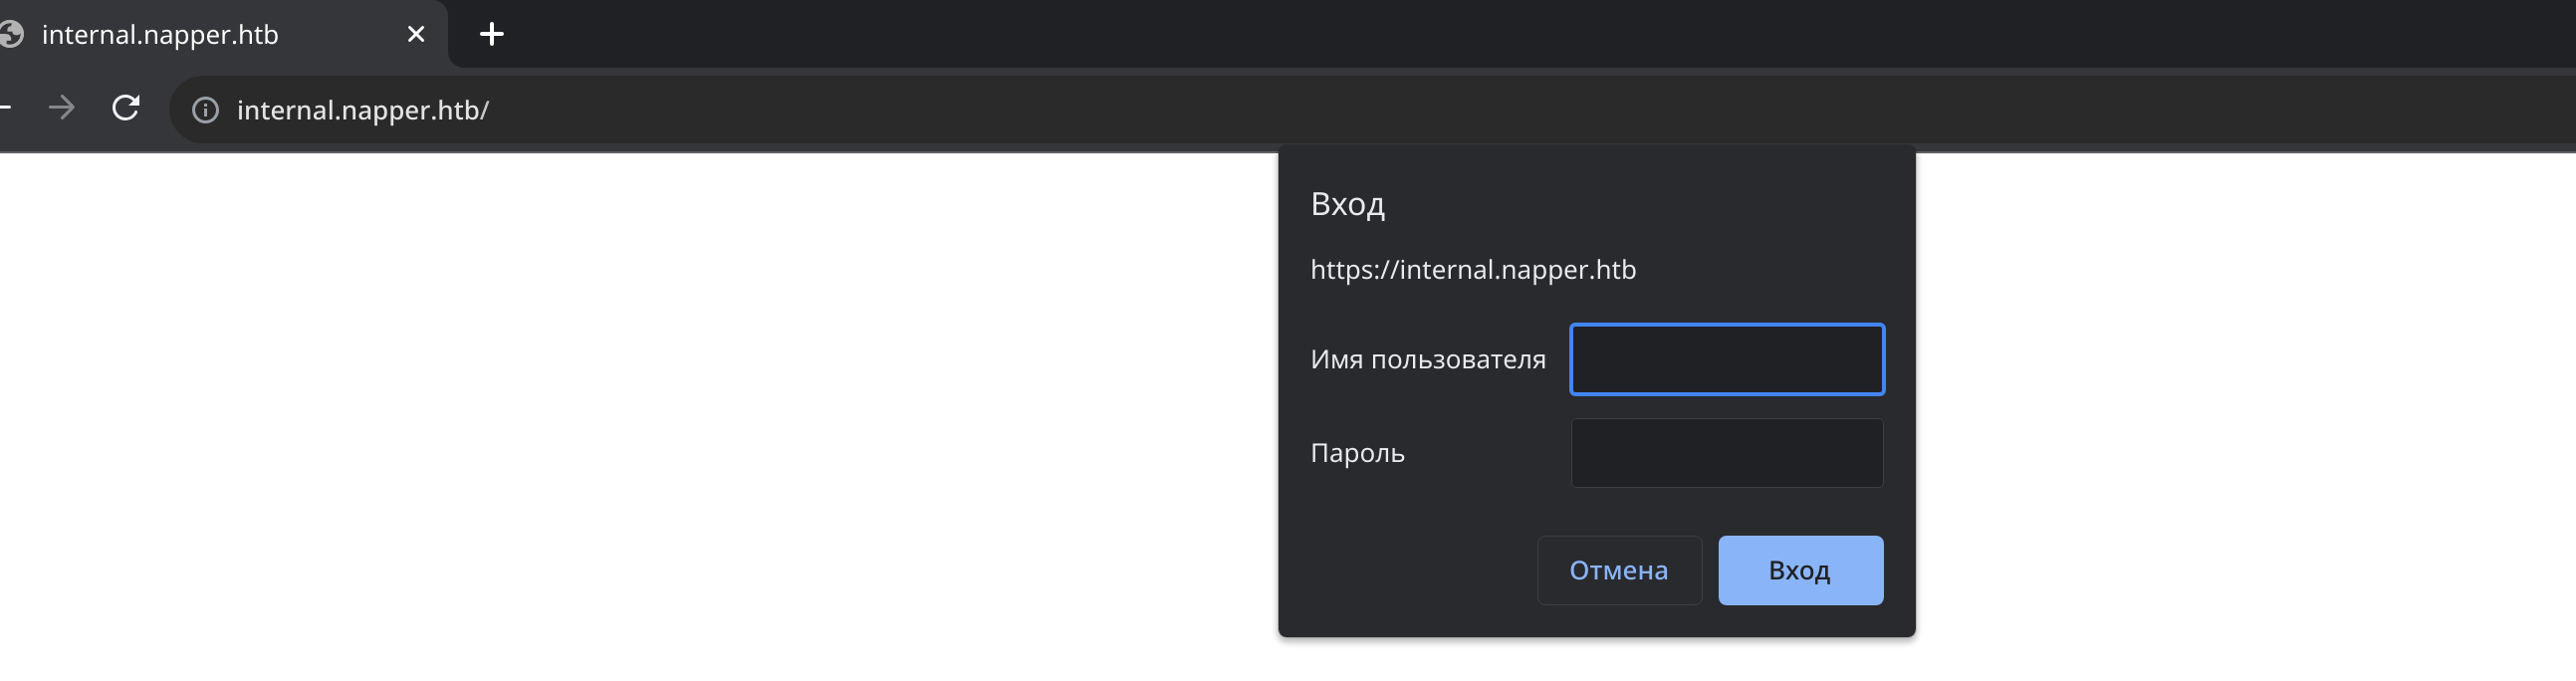Focus the Имя пользователя username field
Image resolution: width=2576 pixels, height=681 pixels.
pos(1727,359)
